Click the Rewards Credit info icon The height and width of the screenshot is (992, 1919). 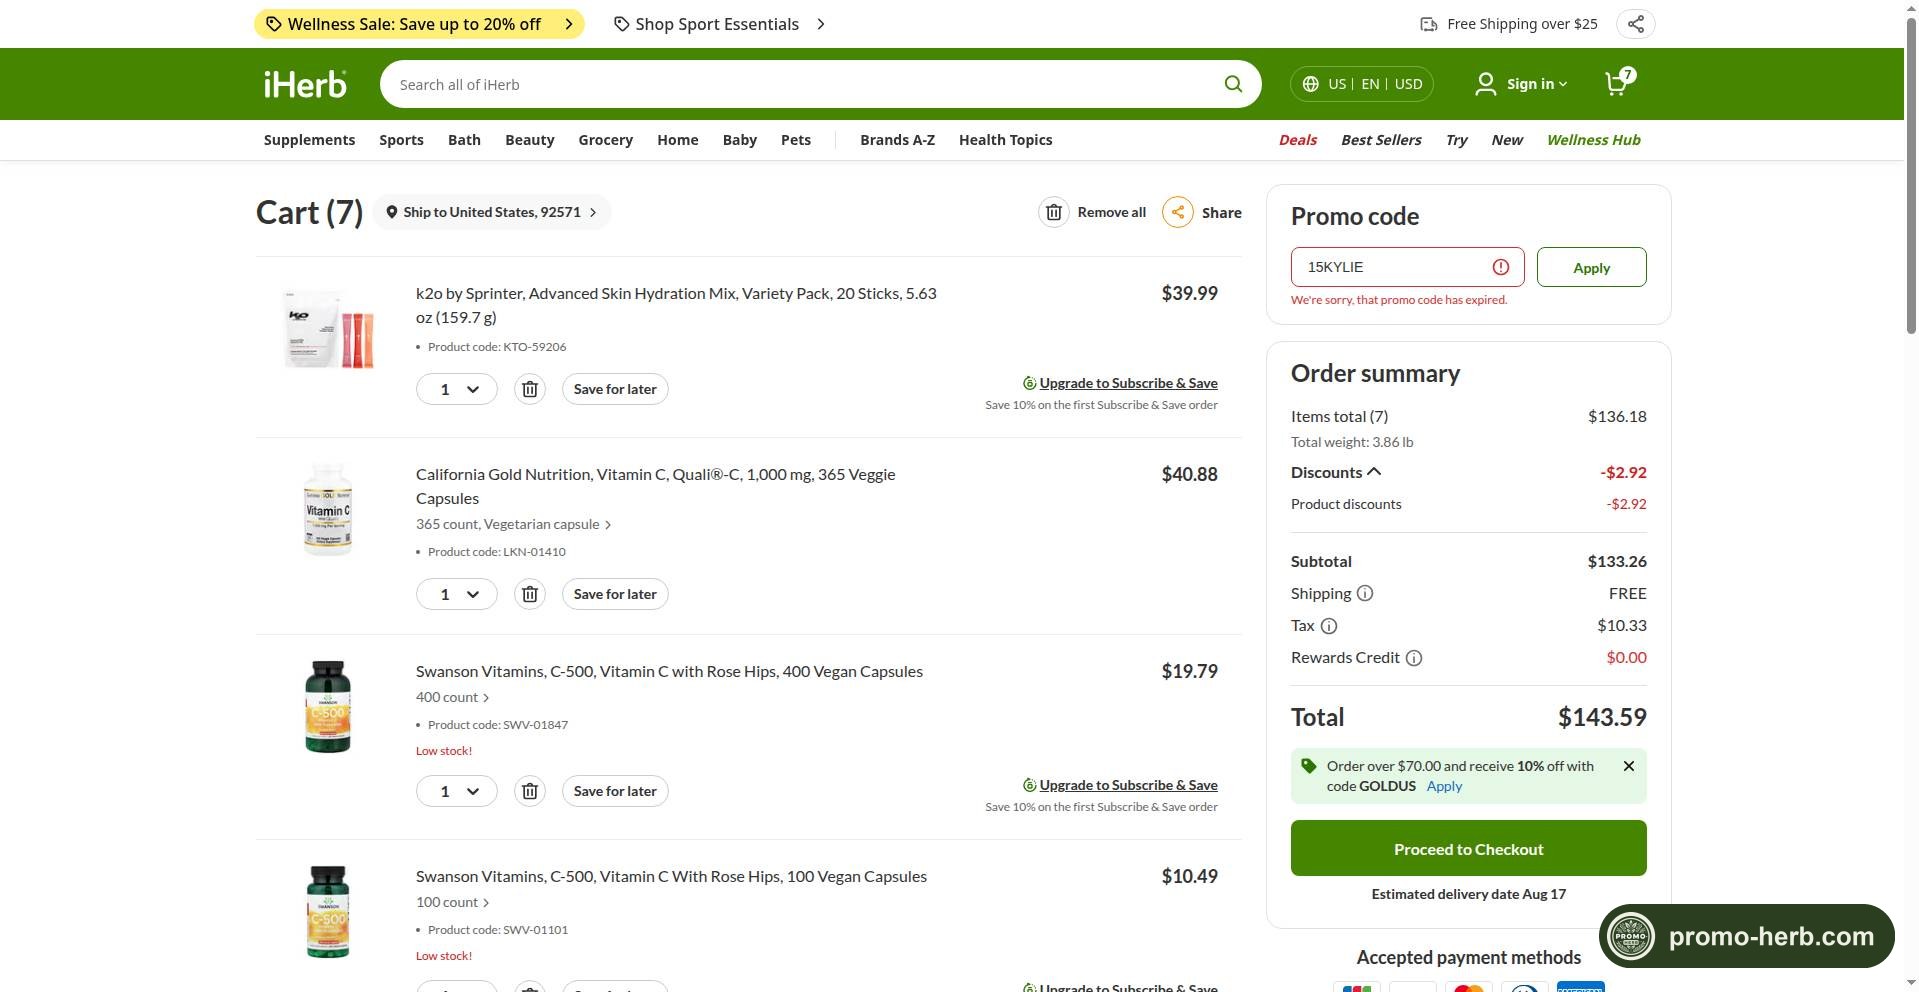tap(1414, 658)
